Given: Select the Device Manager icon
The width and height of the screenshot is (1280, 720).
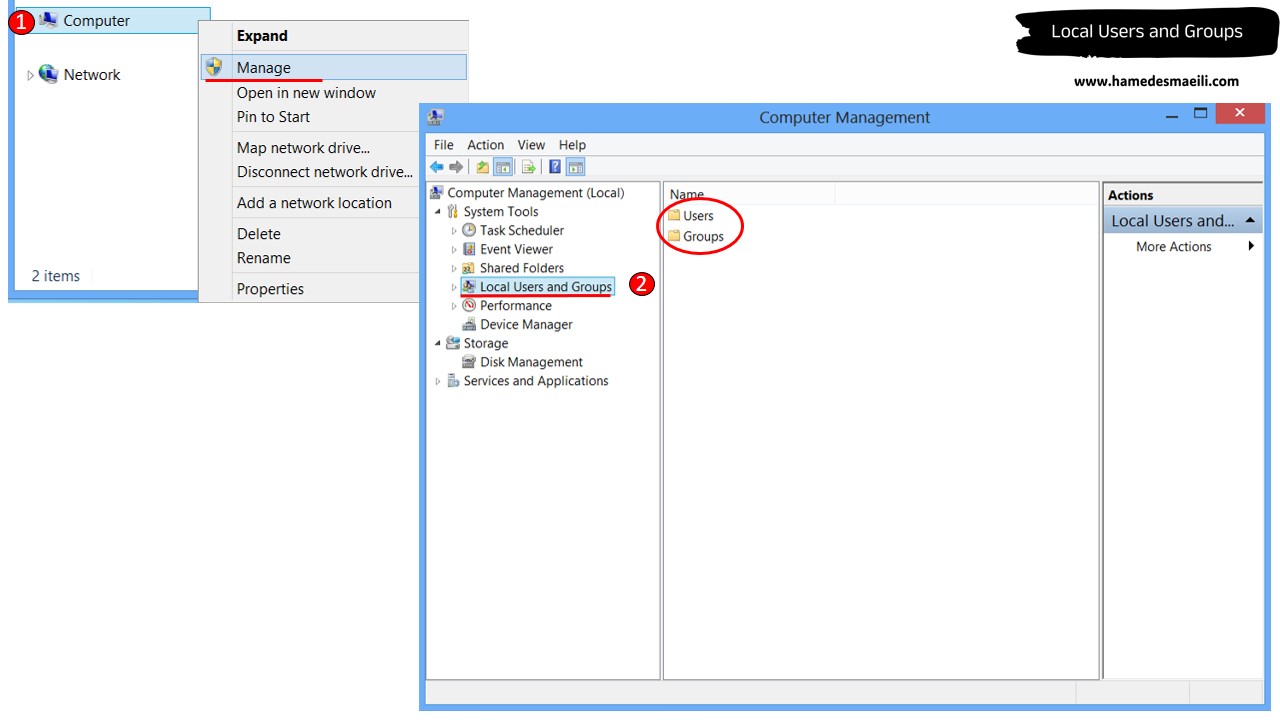Looking at the screenshot, I should click(x=469, y=325).
